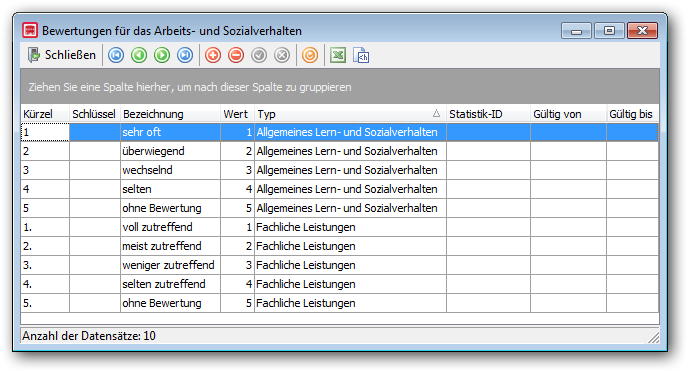Click the grey cancel X icon
This screenshot has height=372, width=688.
pos(282,55)
